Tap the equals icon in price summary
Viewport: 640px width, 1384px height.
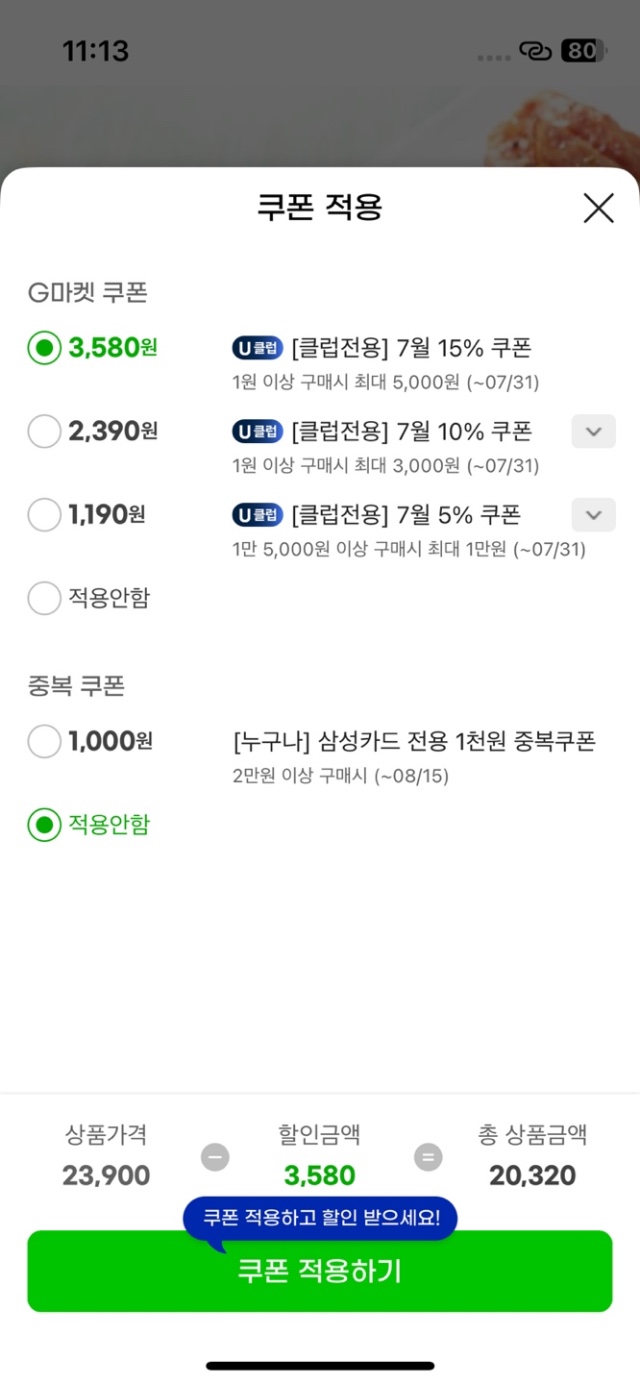coord(428,1157)
